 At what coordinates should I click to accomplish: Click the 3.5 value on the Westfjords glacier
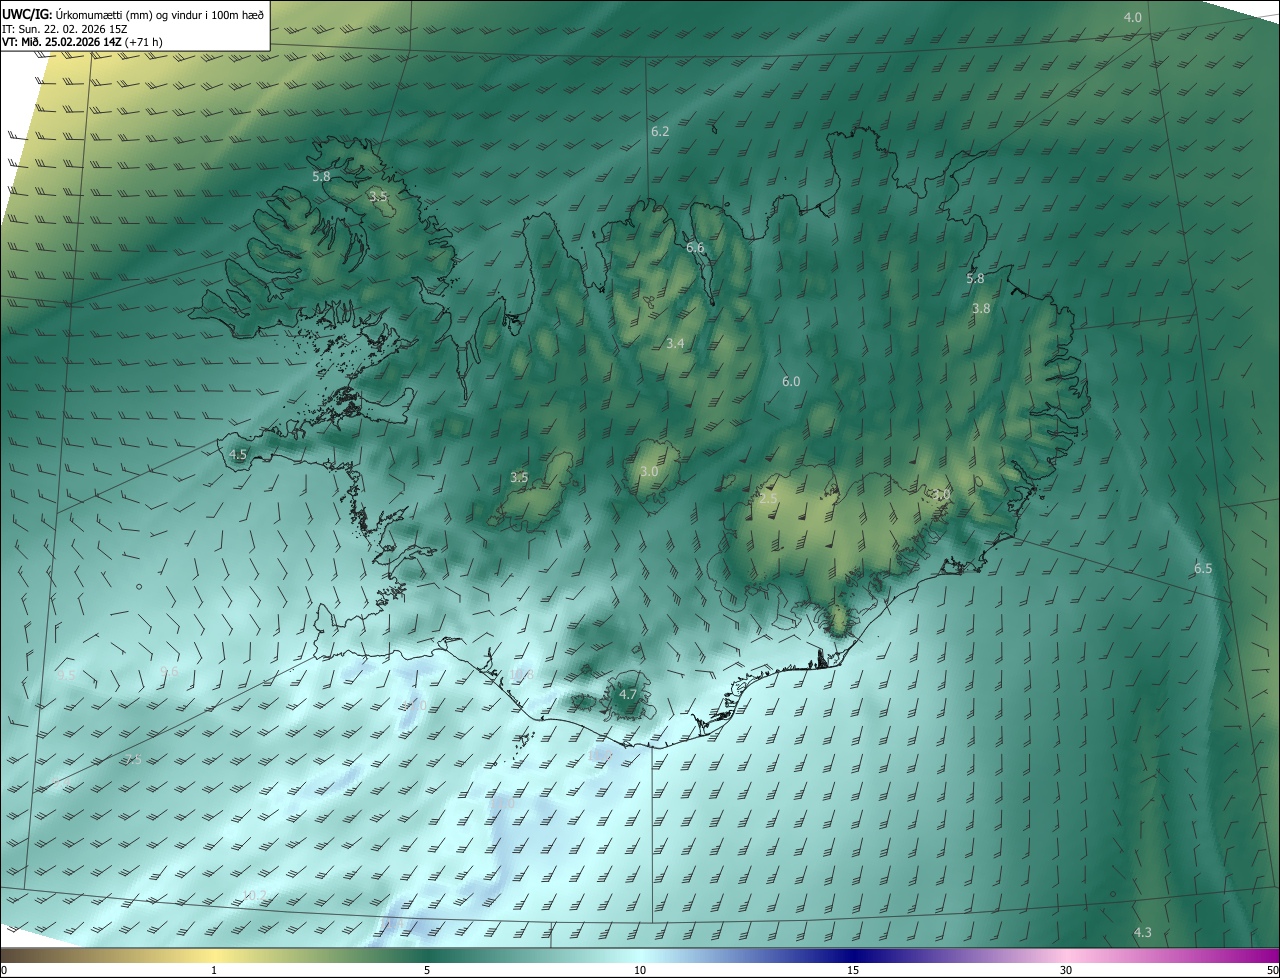[378, 197]
